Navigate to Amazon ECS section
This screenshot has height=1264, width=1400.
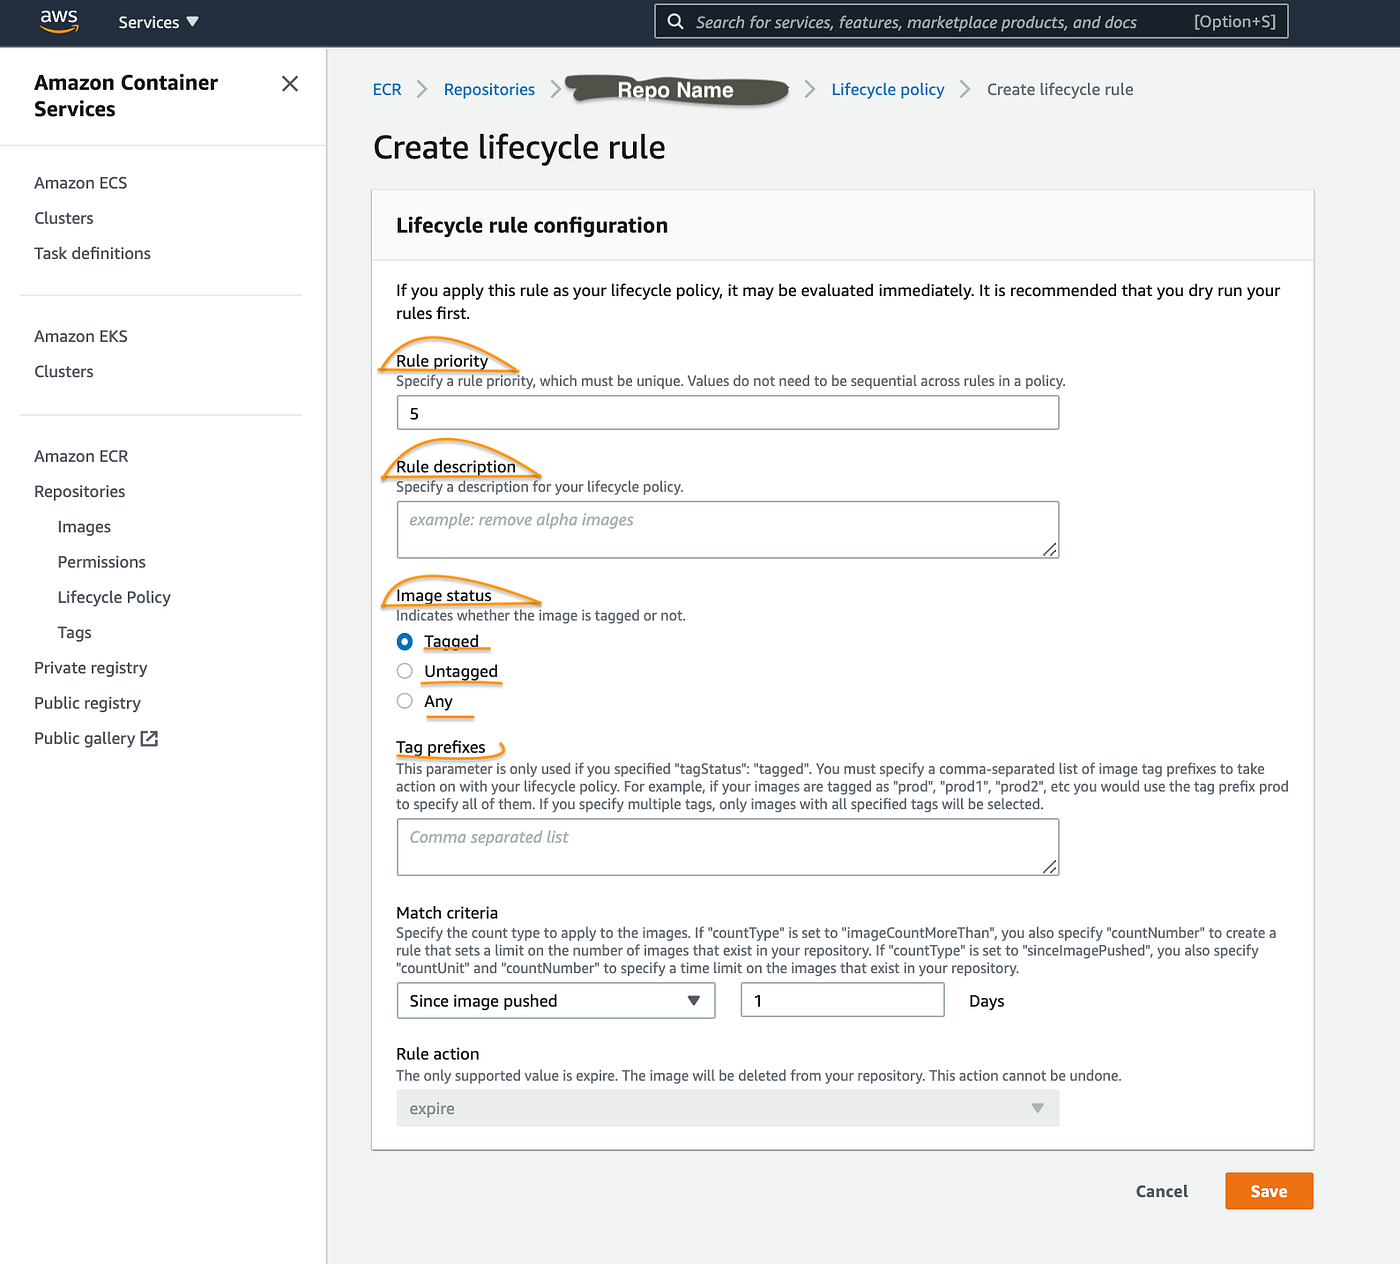click(x=80, y=182)
